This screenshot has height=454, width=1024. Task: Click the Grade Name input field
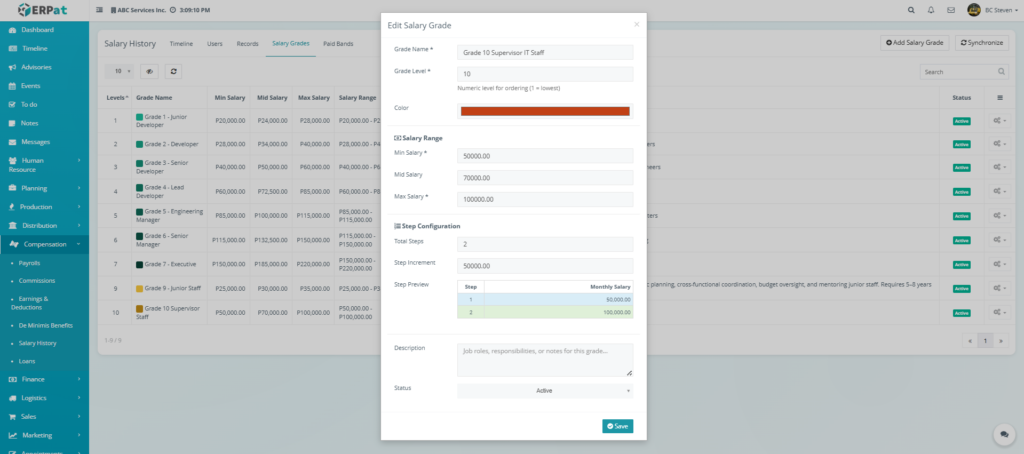coord(545,52)
